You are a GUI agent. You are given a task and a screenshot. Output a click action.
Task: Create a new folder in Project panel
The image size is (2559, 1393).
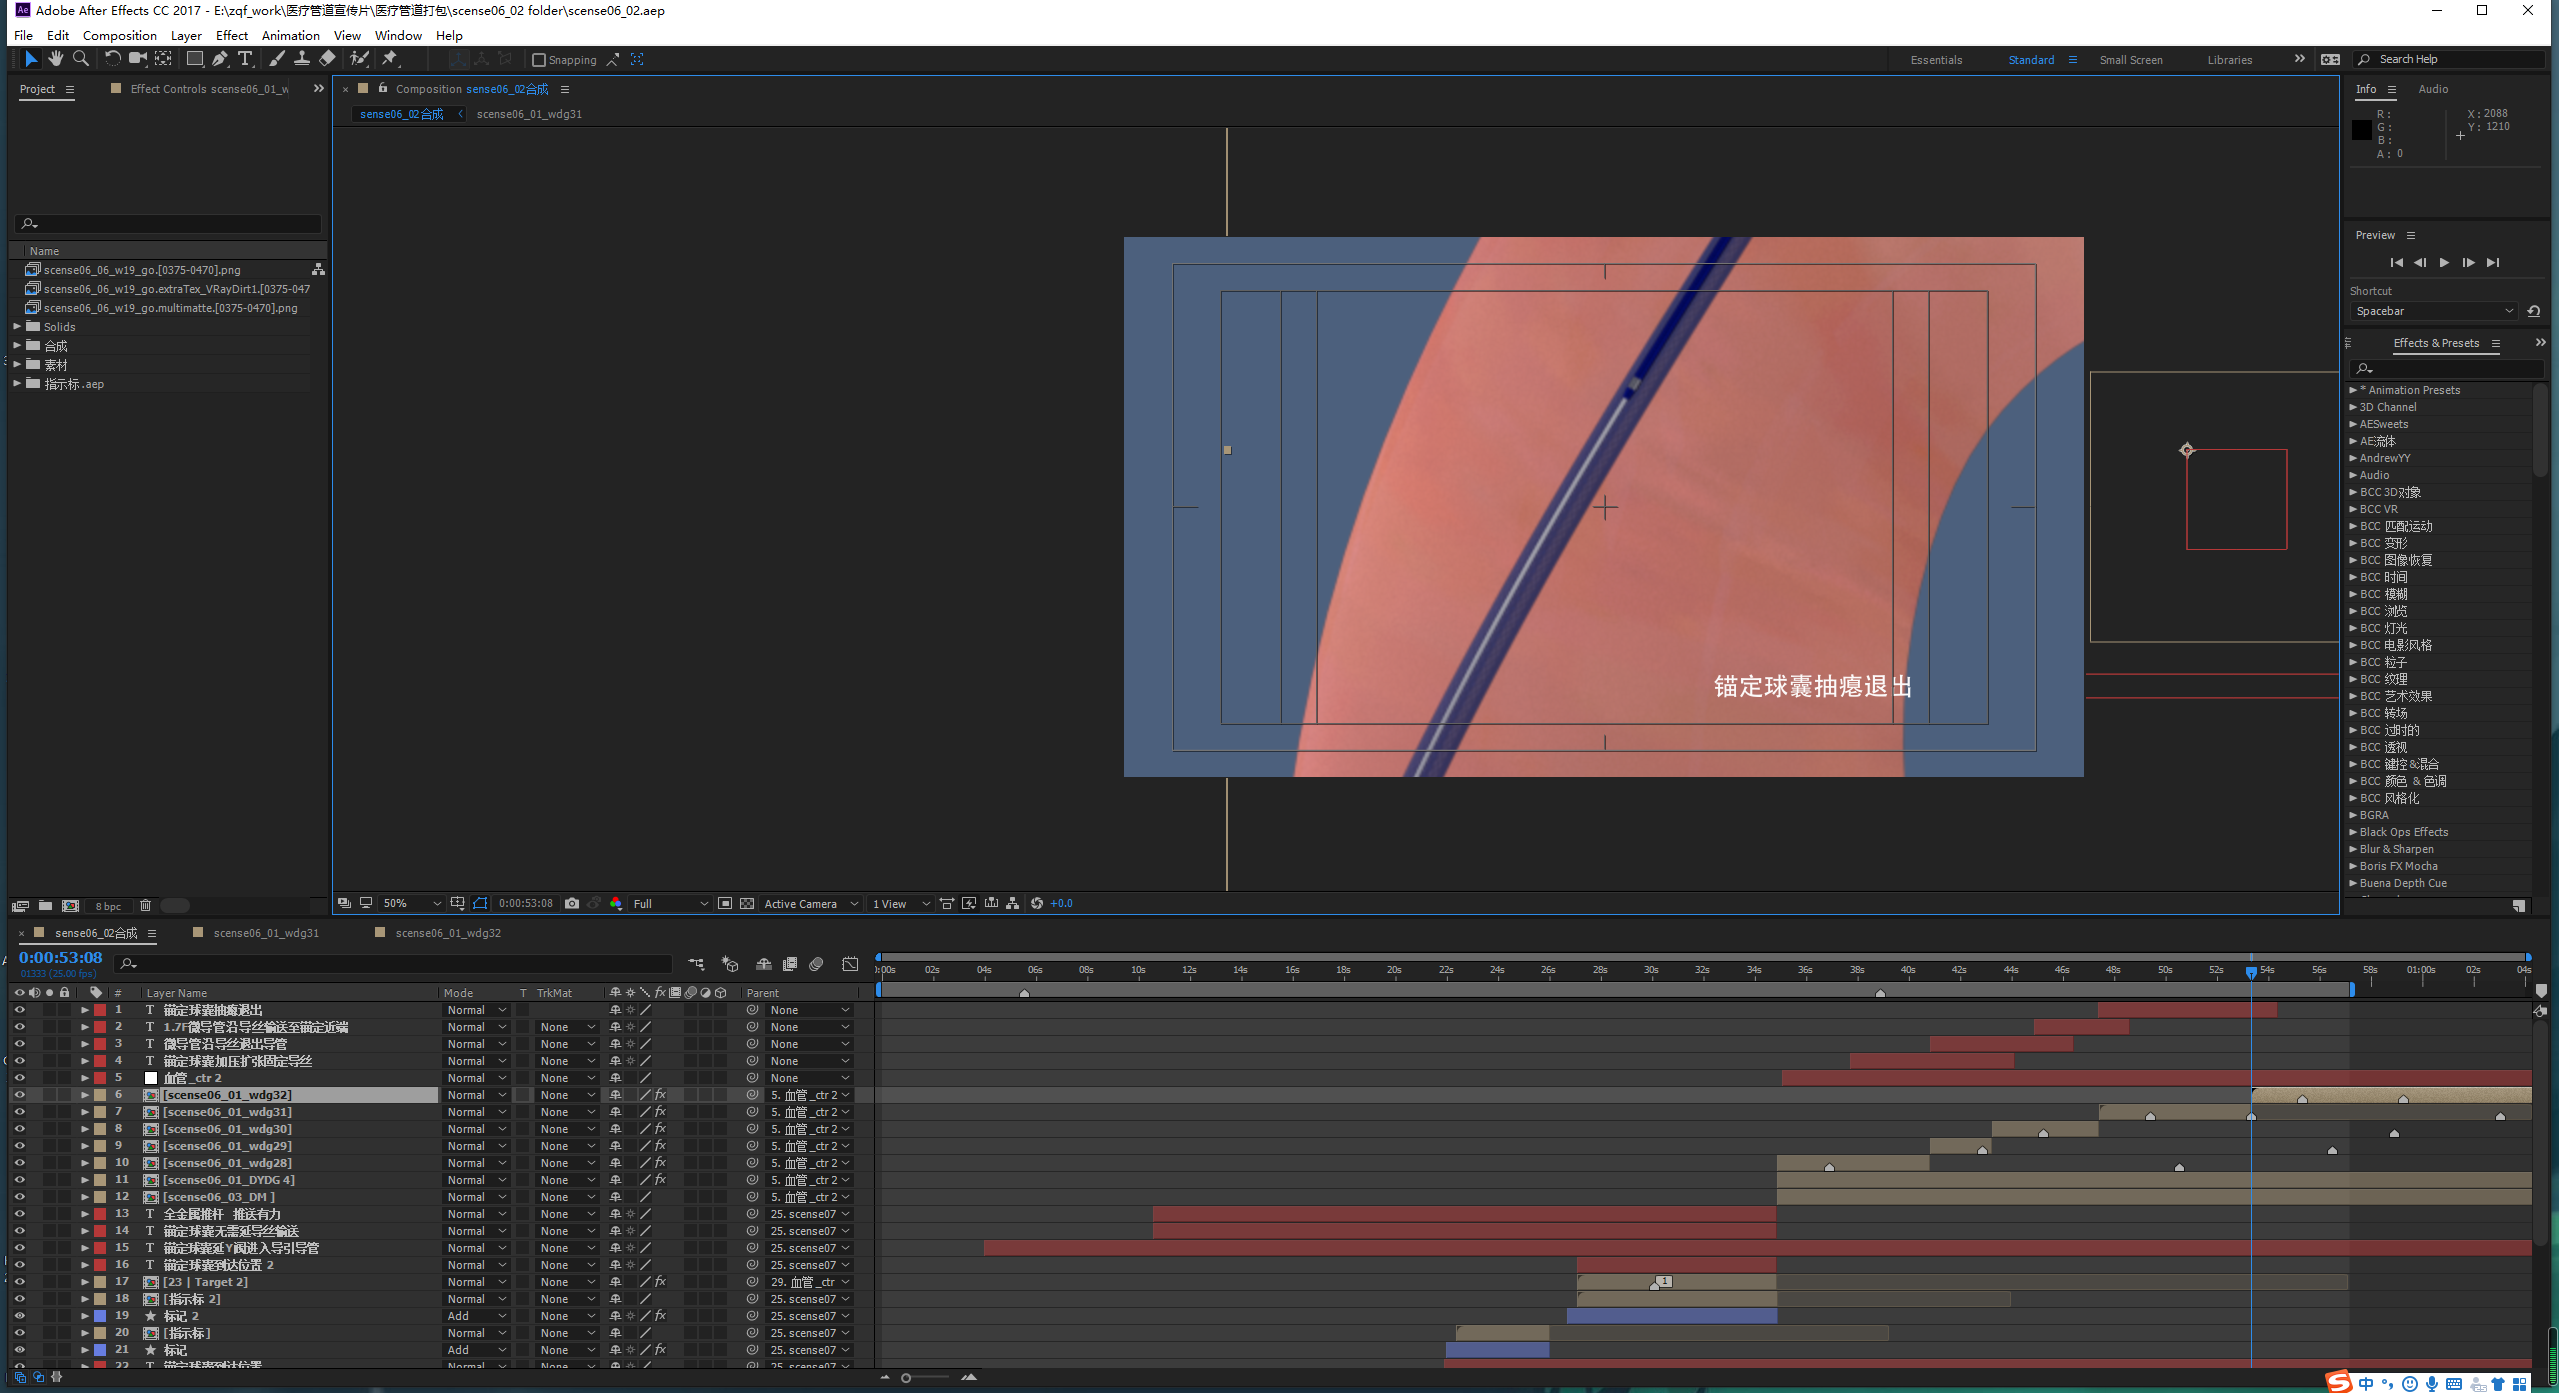coord(45,906)
